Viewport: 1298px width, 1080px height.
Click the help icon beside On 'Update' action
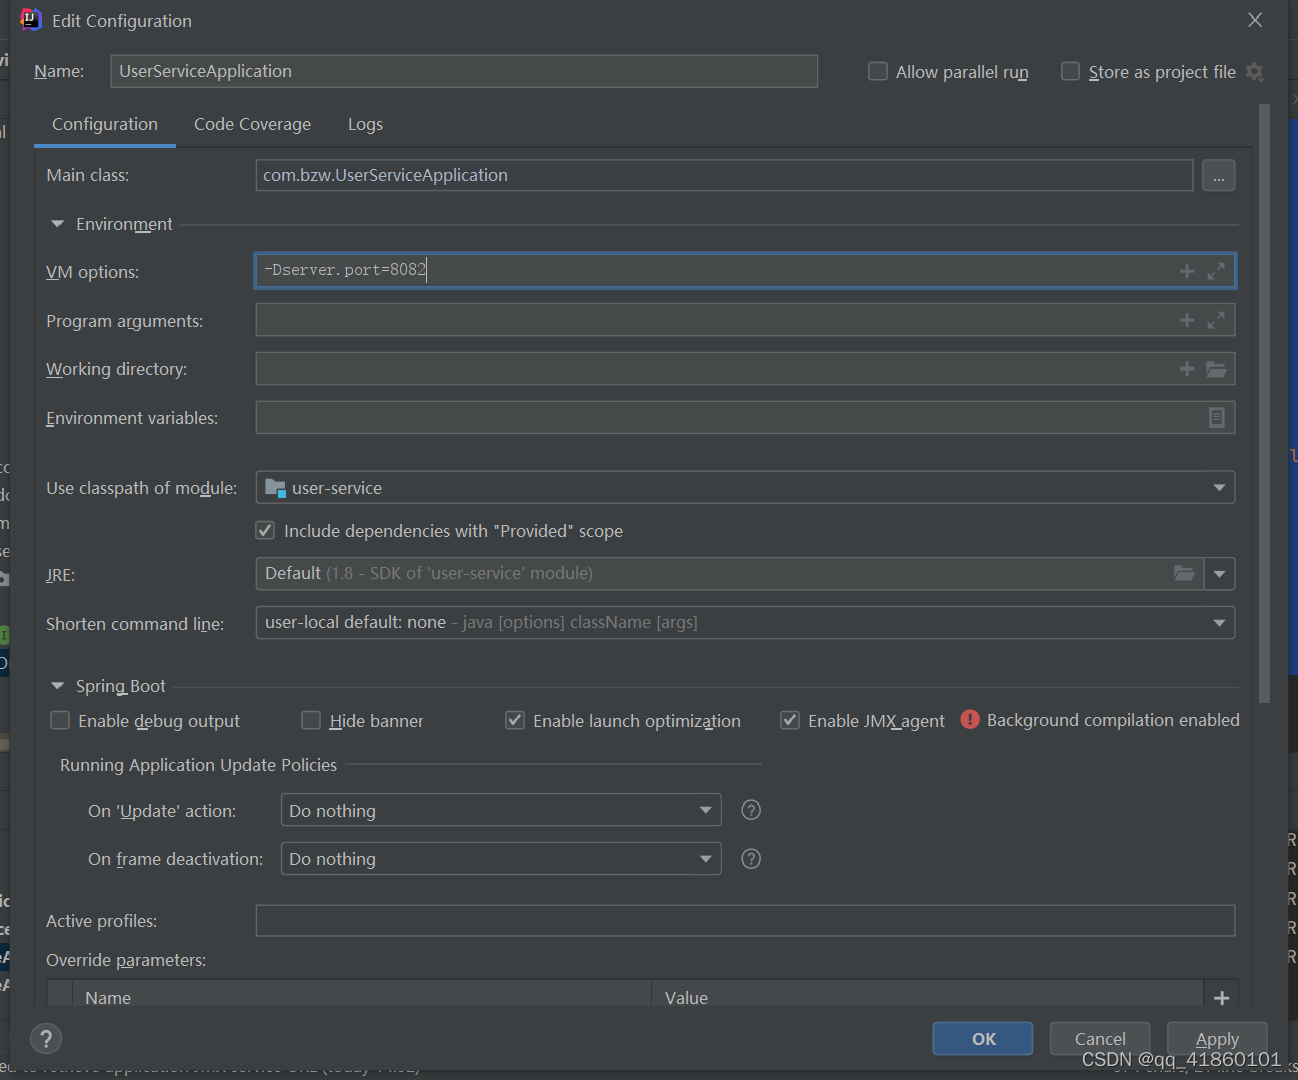click(751, 810)
